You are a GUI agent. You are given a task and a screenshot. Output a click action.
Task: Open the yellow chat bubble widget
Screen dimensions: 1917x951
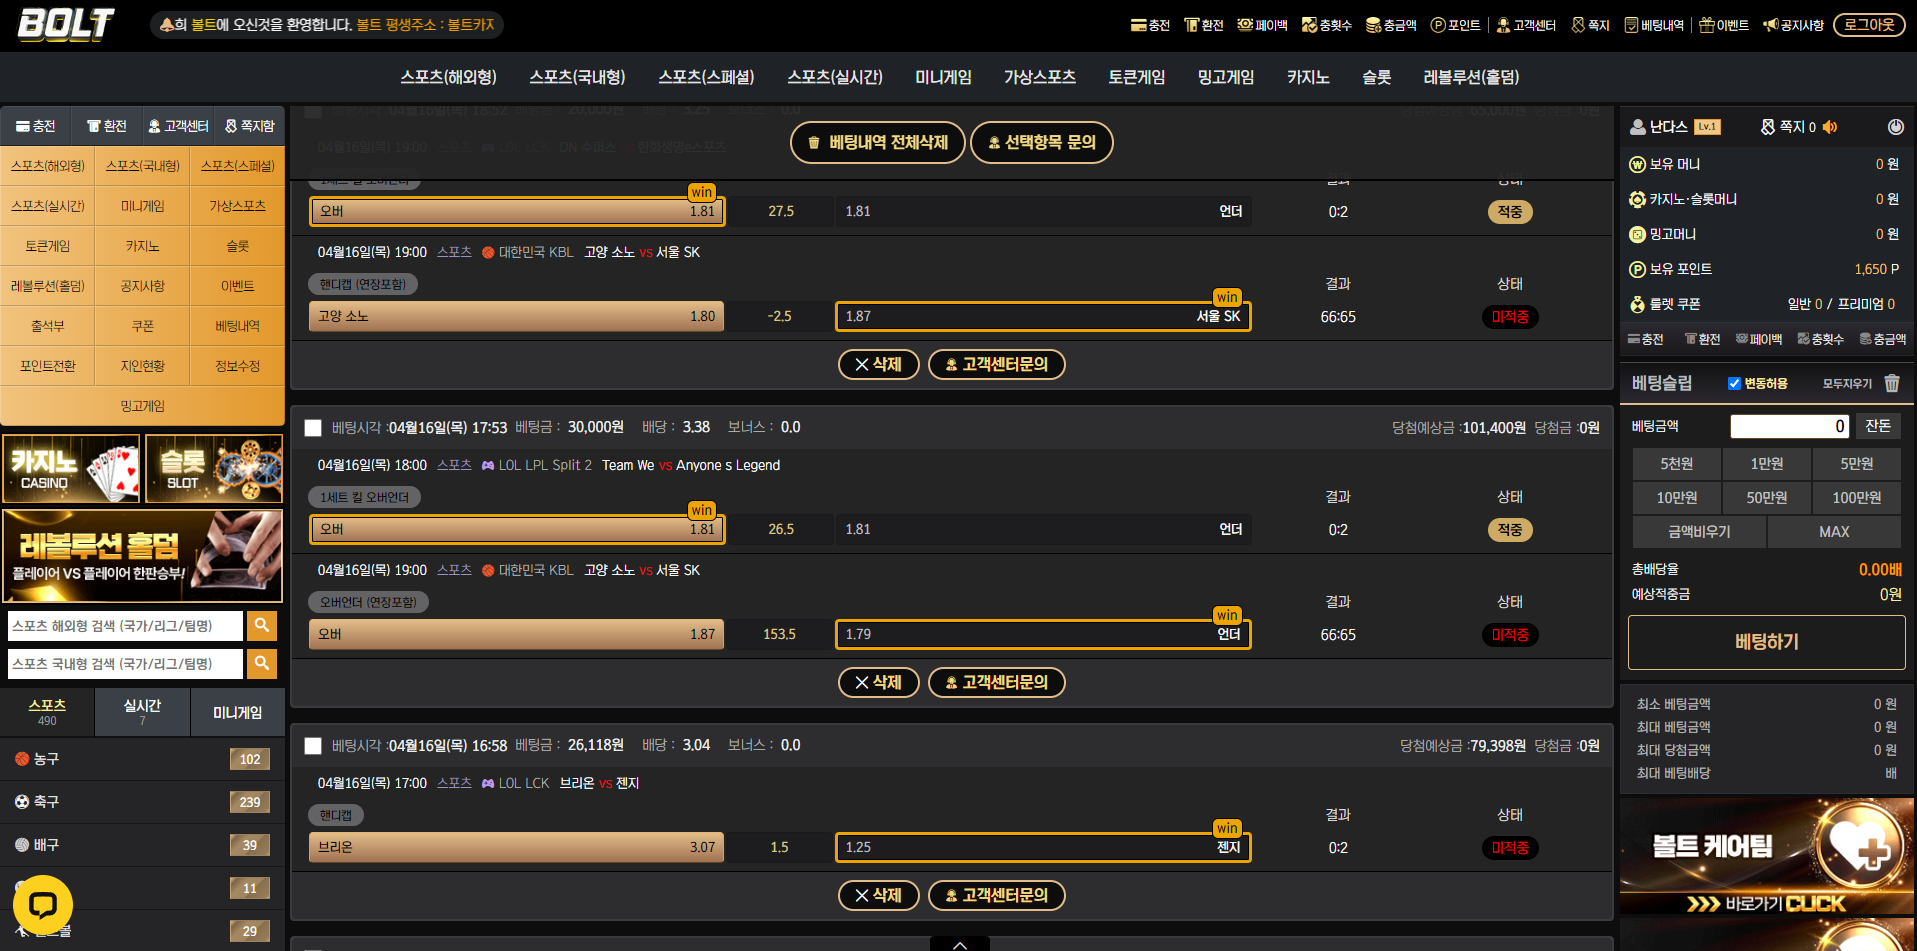pyautogui.click(x=43, y=905)
